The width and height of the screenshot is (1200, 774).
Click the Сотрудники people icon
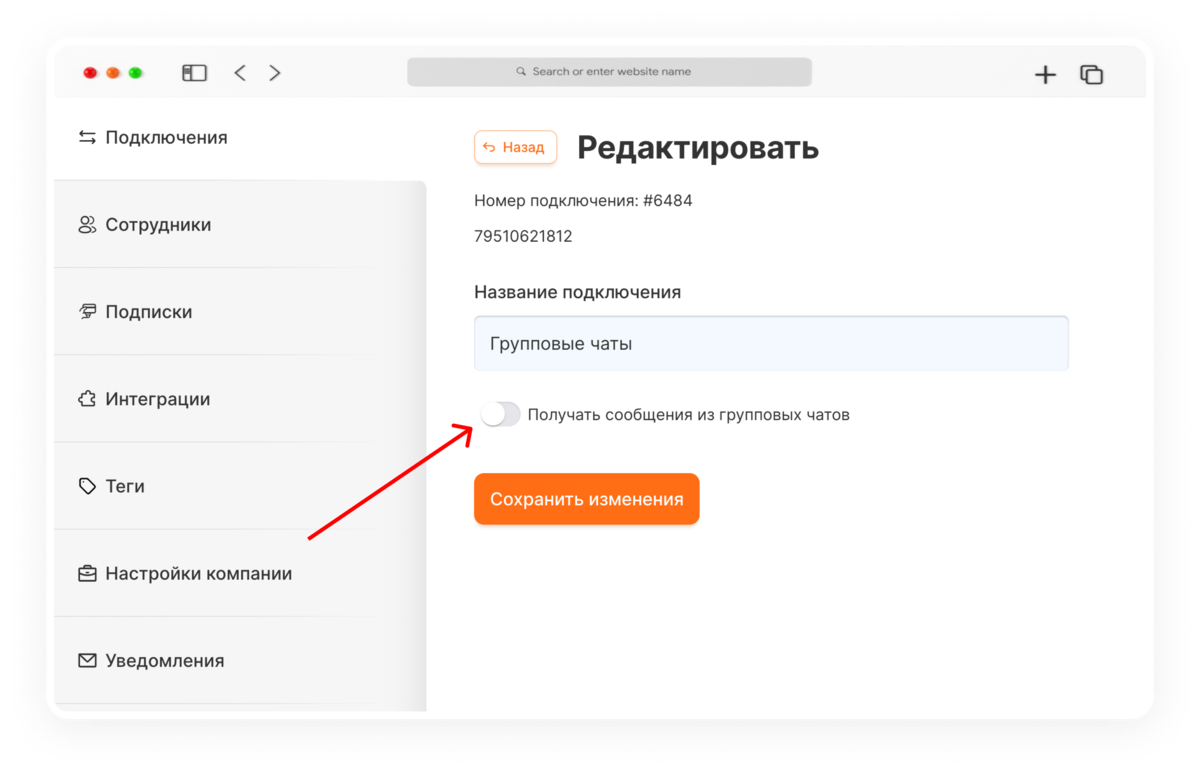87,225
